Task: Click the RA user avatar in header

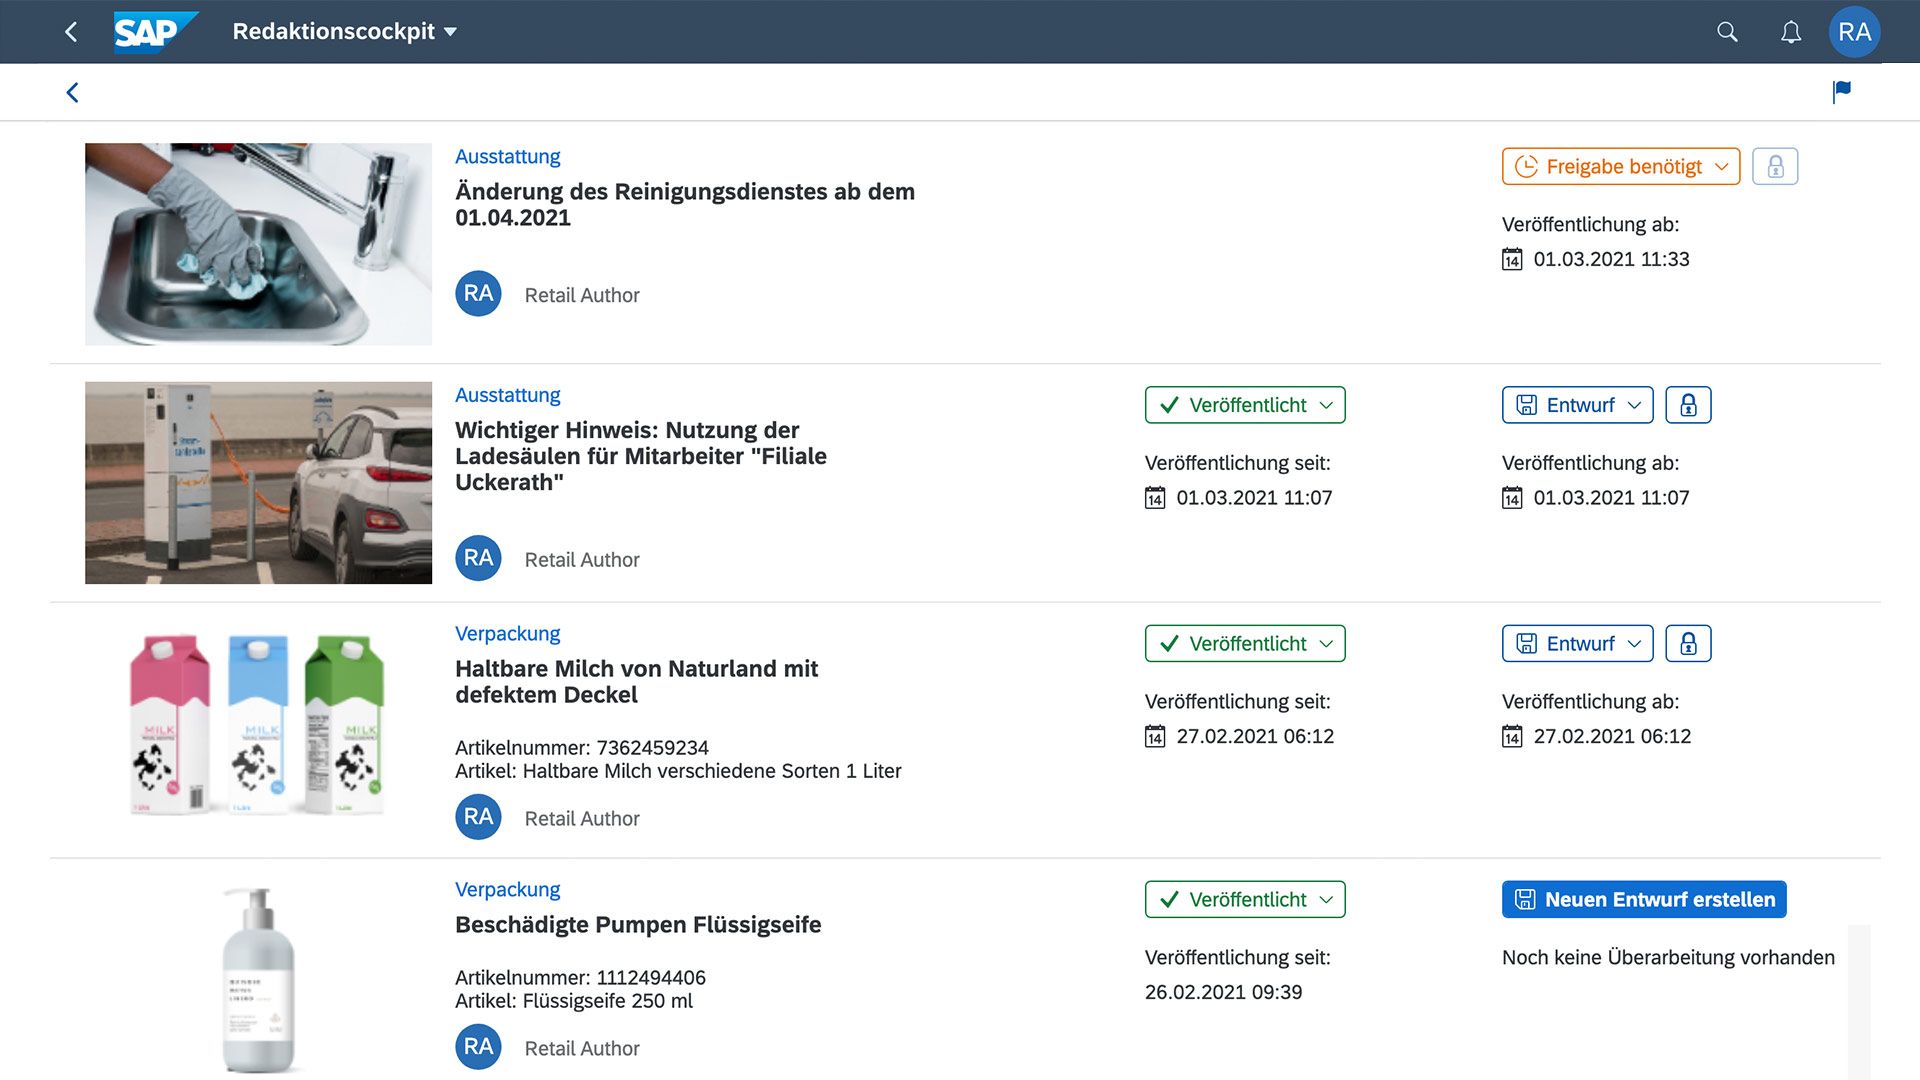Action: tap(1854, 32)
